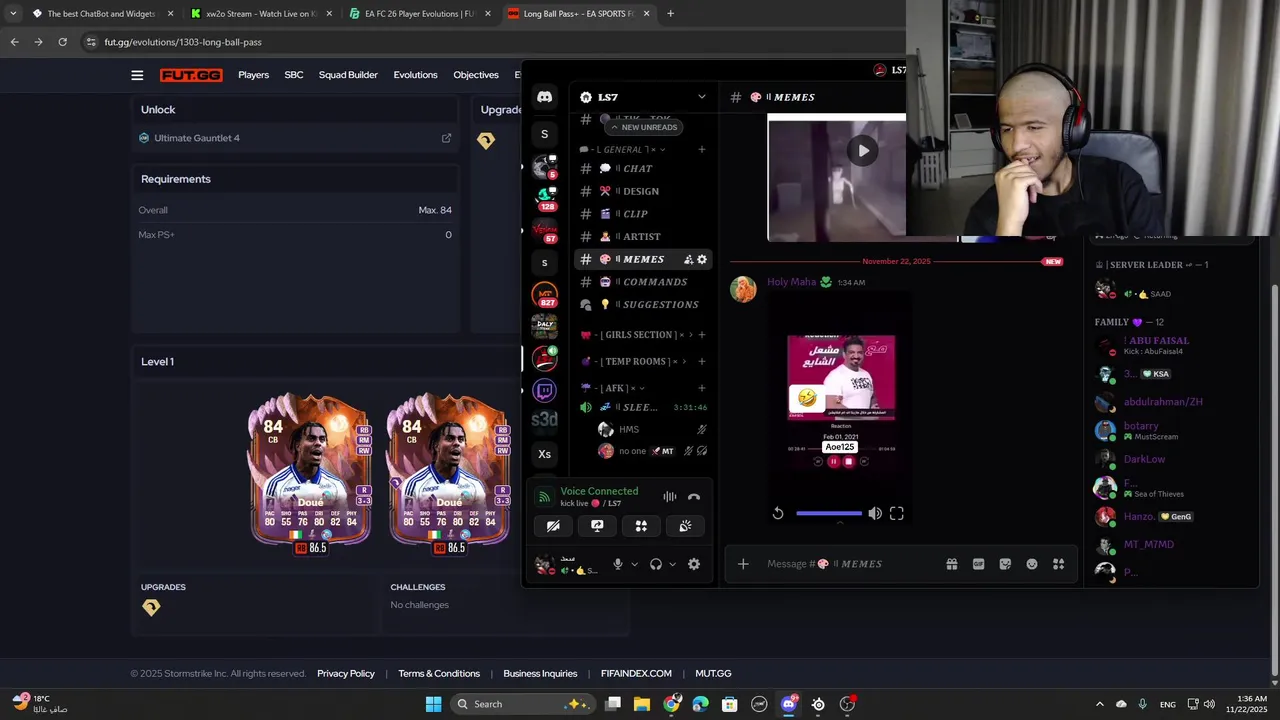Image resolution: width=1280 pixels, height=720 pixels.
Task: Open FIFAINDEX.COM footer link
Action: [x=636, y=673]
